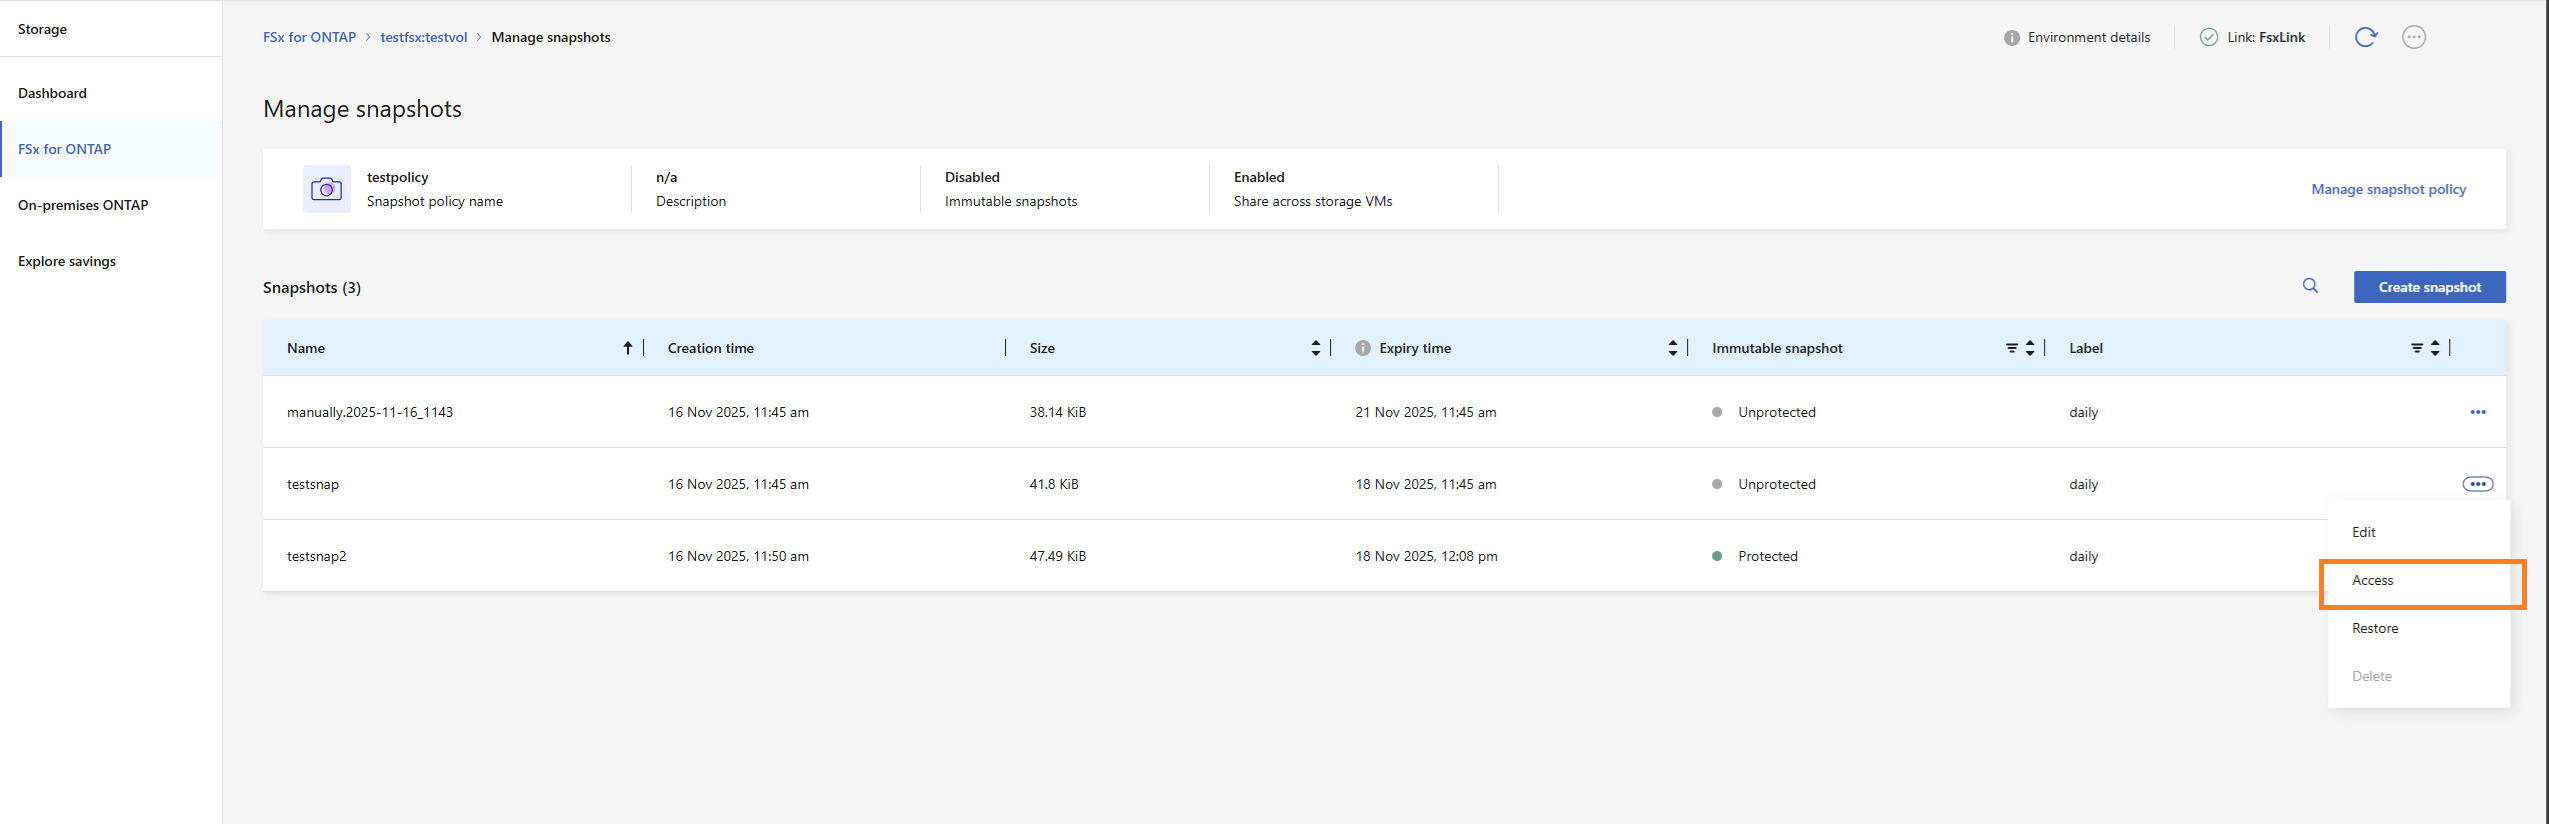Click the refresh icon in top bar
The width and height of the screenshot is (2549, 824).
pyautogui.click(x=2365, y=37)
